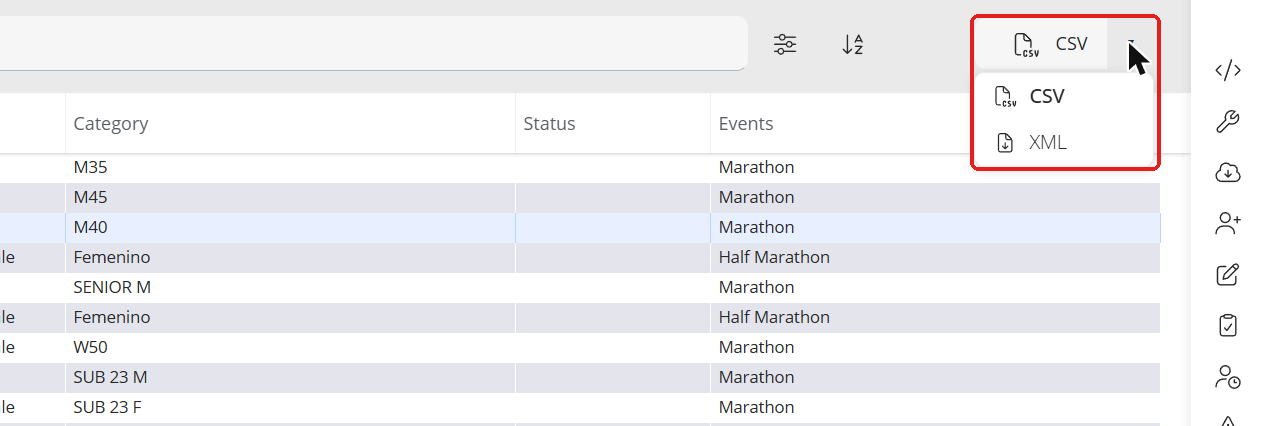The width and height of the screenshot is (1266, 426).
Task: Select the W50 category cell
Action: 291,348
